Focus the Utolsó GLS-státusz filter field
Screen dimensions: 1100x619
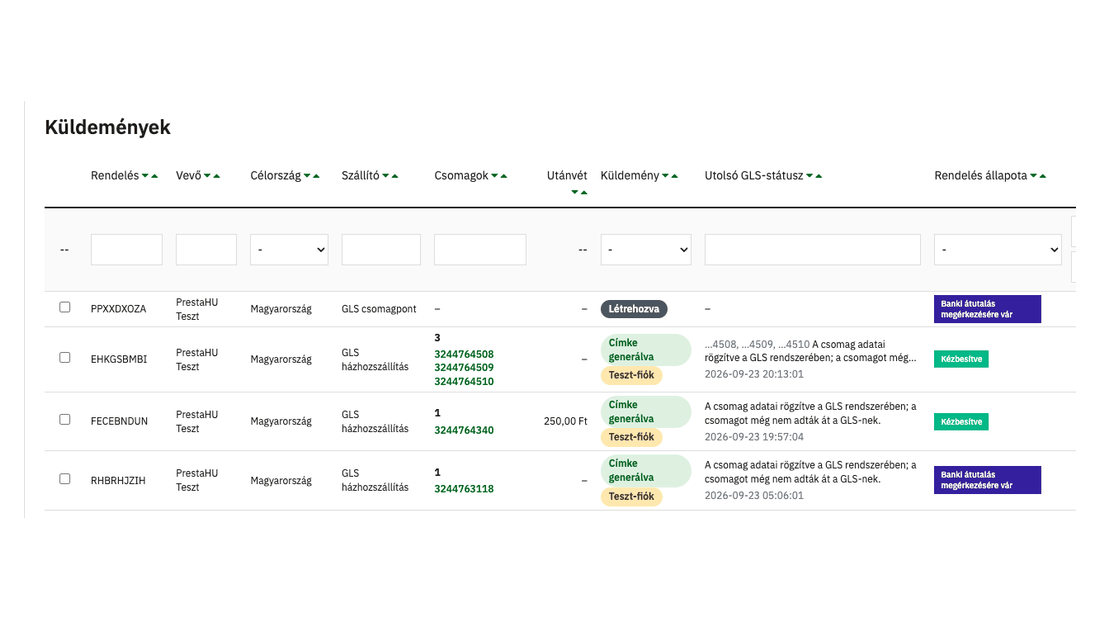click(812, 250)
